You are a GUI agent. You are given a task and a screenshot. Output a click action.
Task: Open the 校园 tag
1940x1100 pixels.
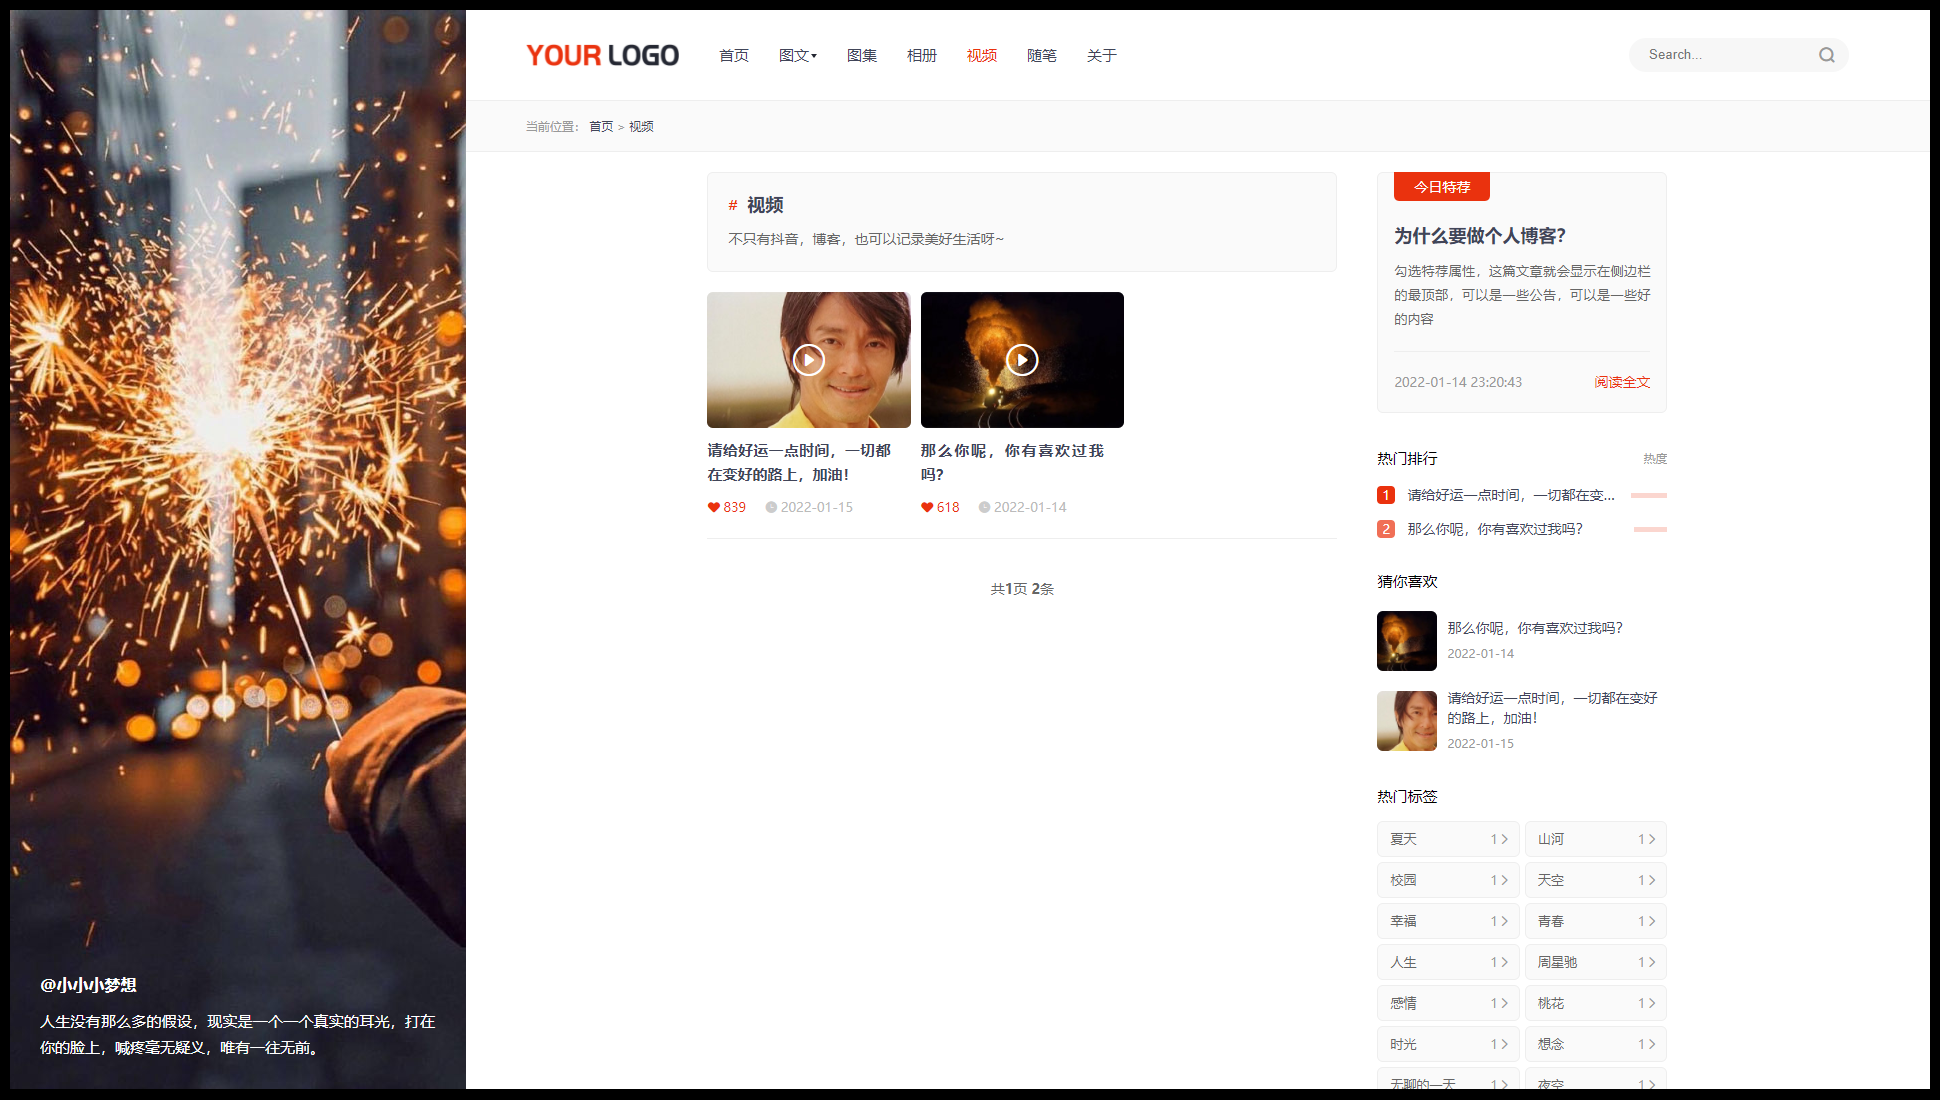click(1448, 880)
